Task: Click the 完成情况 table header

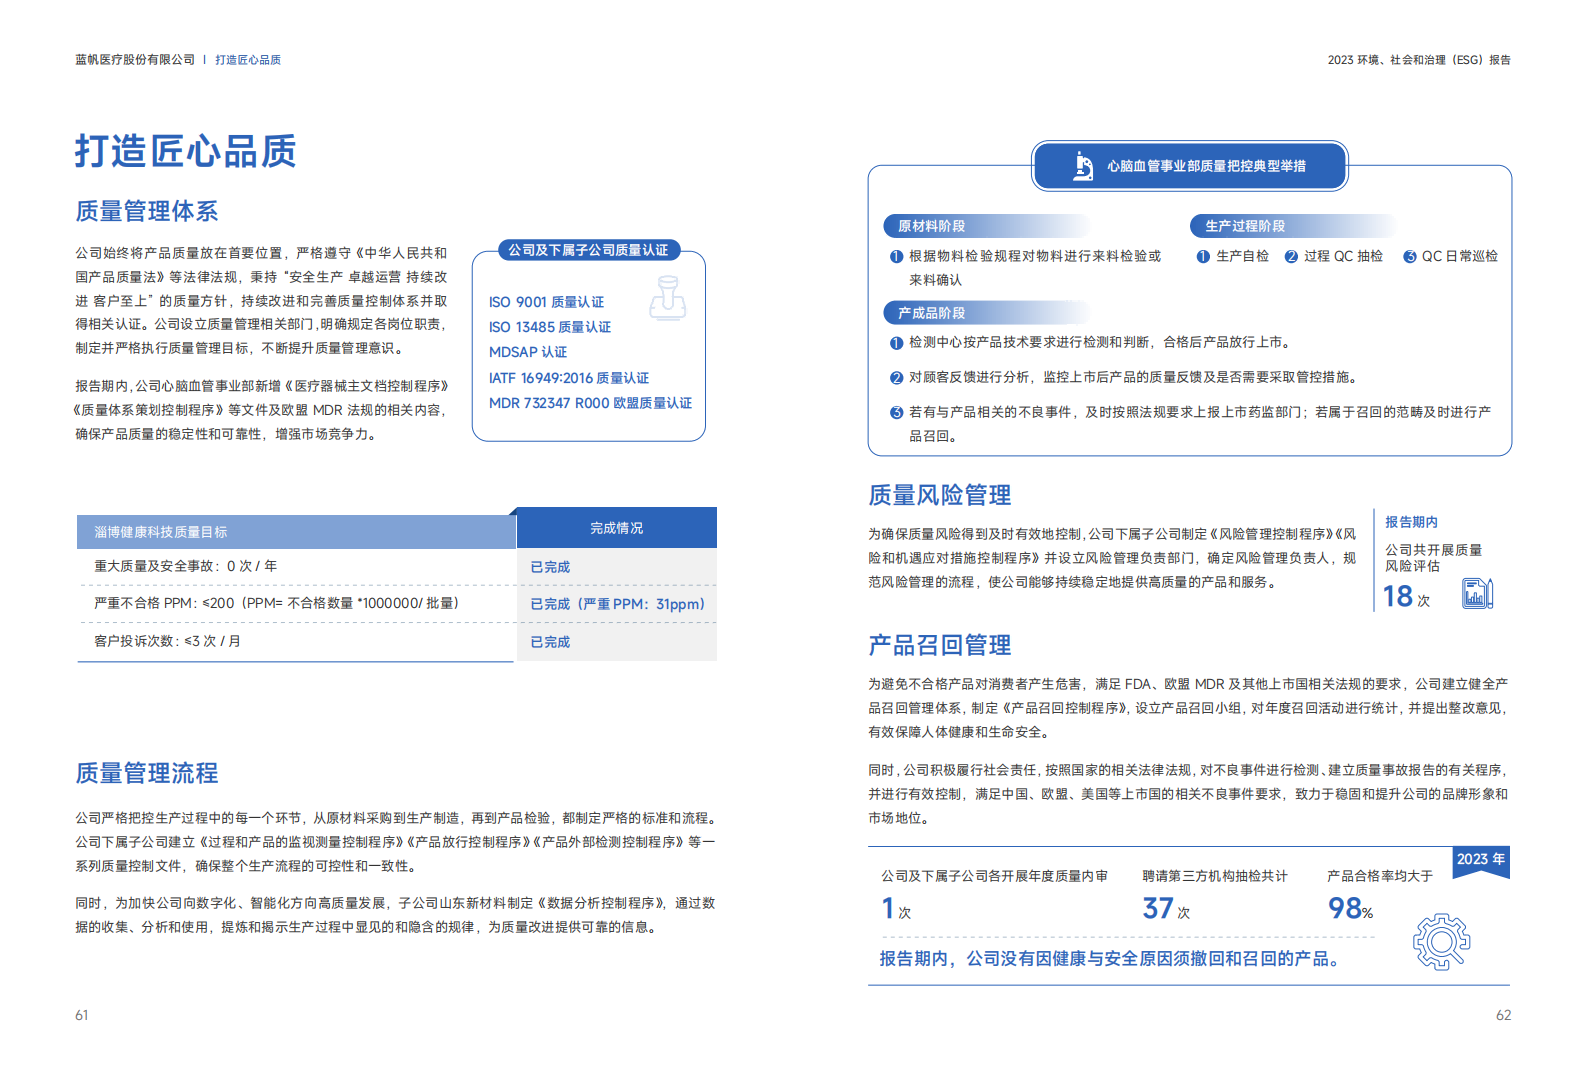Action: (616, 528)
